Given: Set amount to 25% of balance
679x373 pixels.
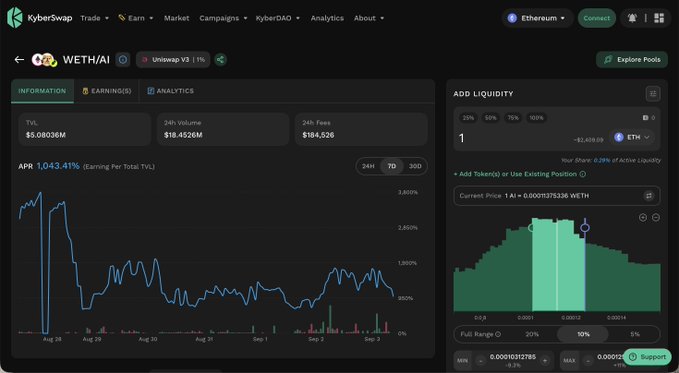Looking at the screenshot, I should (468, 118).
